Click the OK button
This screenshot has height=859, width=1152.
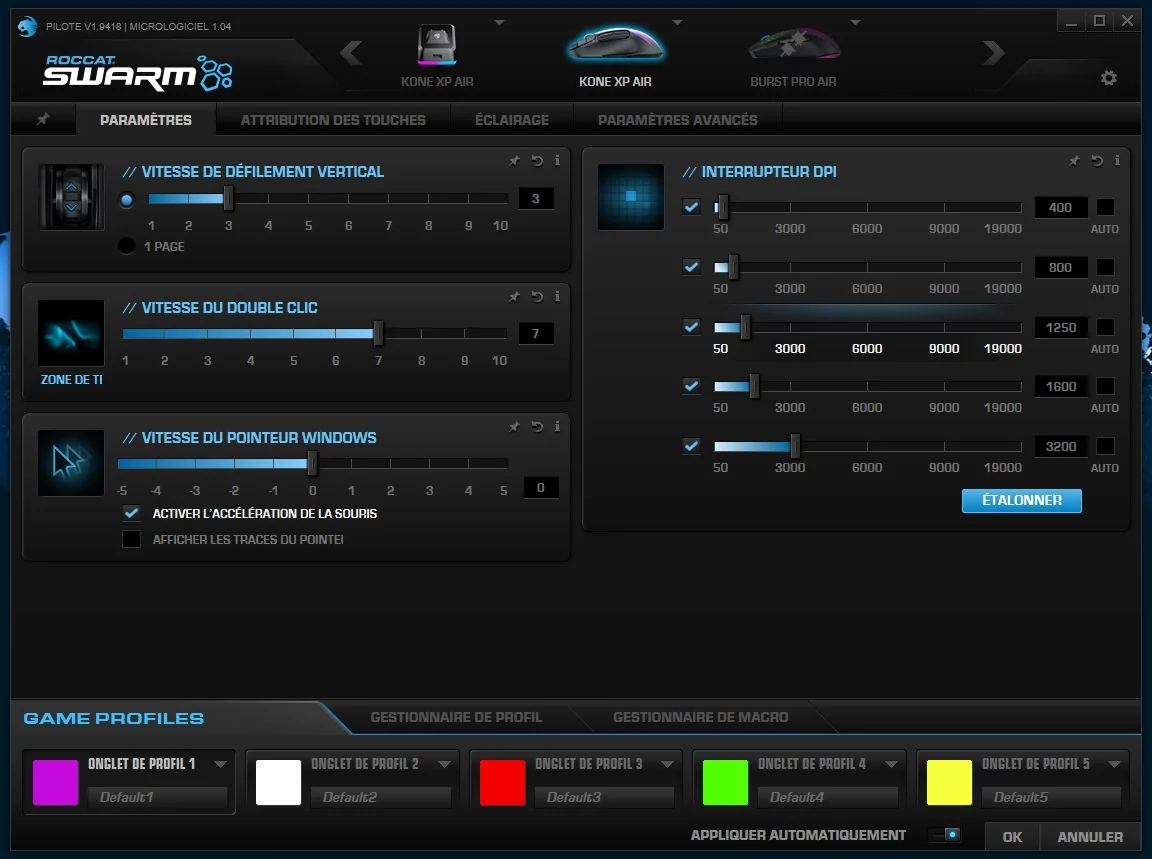coord(1012,837)
